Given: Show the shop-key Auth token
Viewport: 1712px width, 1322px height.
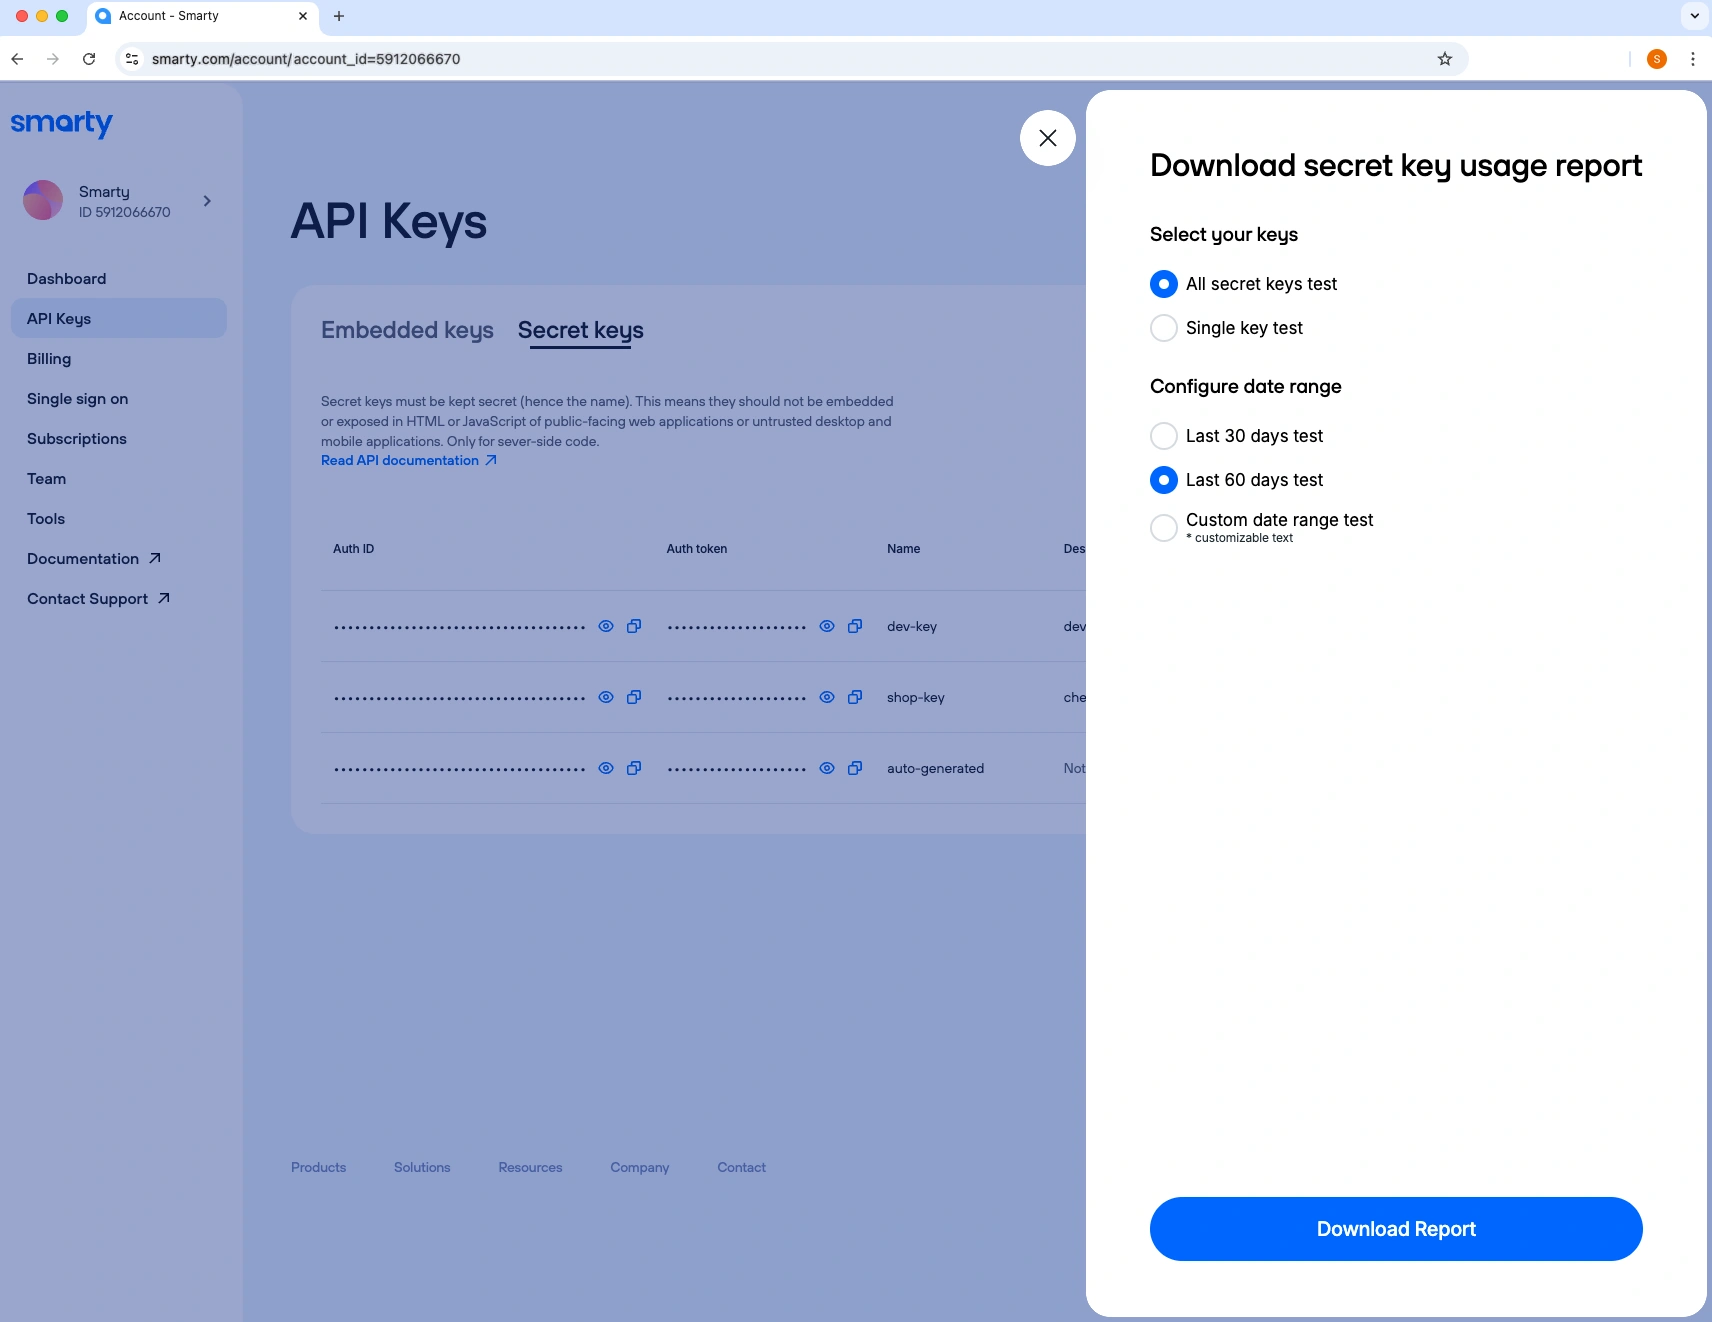Looking at the screenshot, I should pyautogui.click(x=827, y=697).
